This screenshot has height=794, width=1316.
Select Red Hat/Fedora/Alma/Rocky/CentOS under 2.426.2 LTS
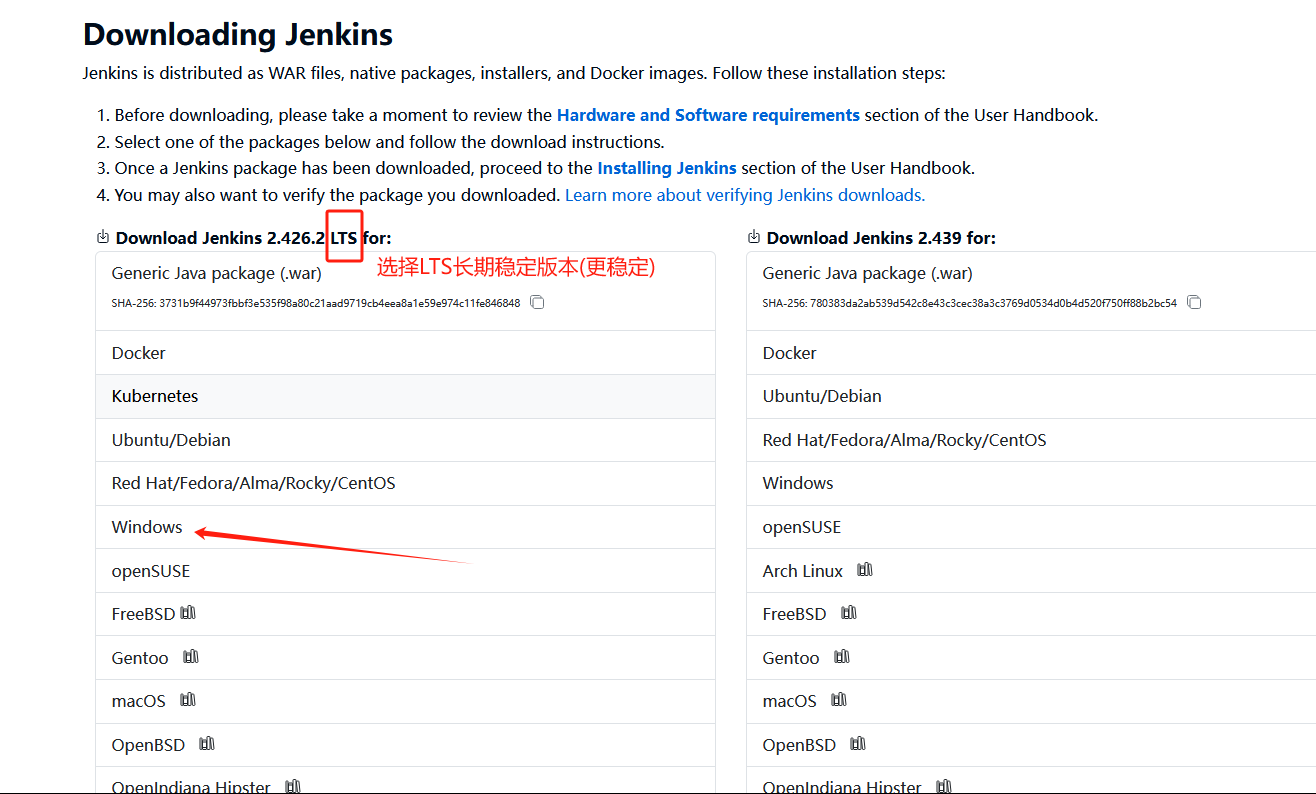[405, 483]
